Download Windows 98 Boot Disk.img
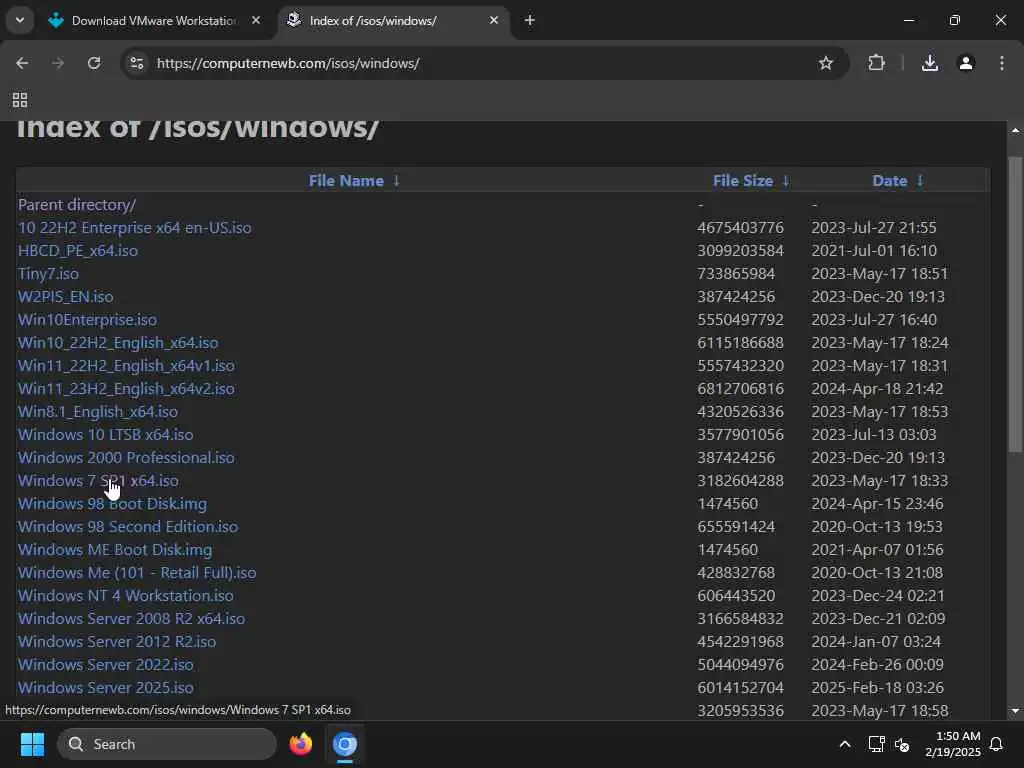 click(x=112, y=504)
